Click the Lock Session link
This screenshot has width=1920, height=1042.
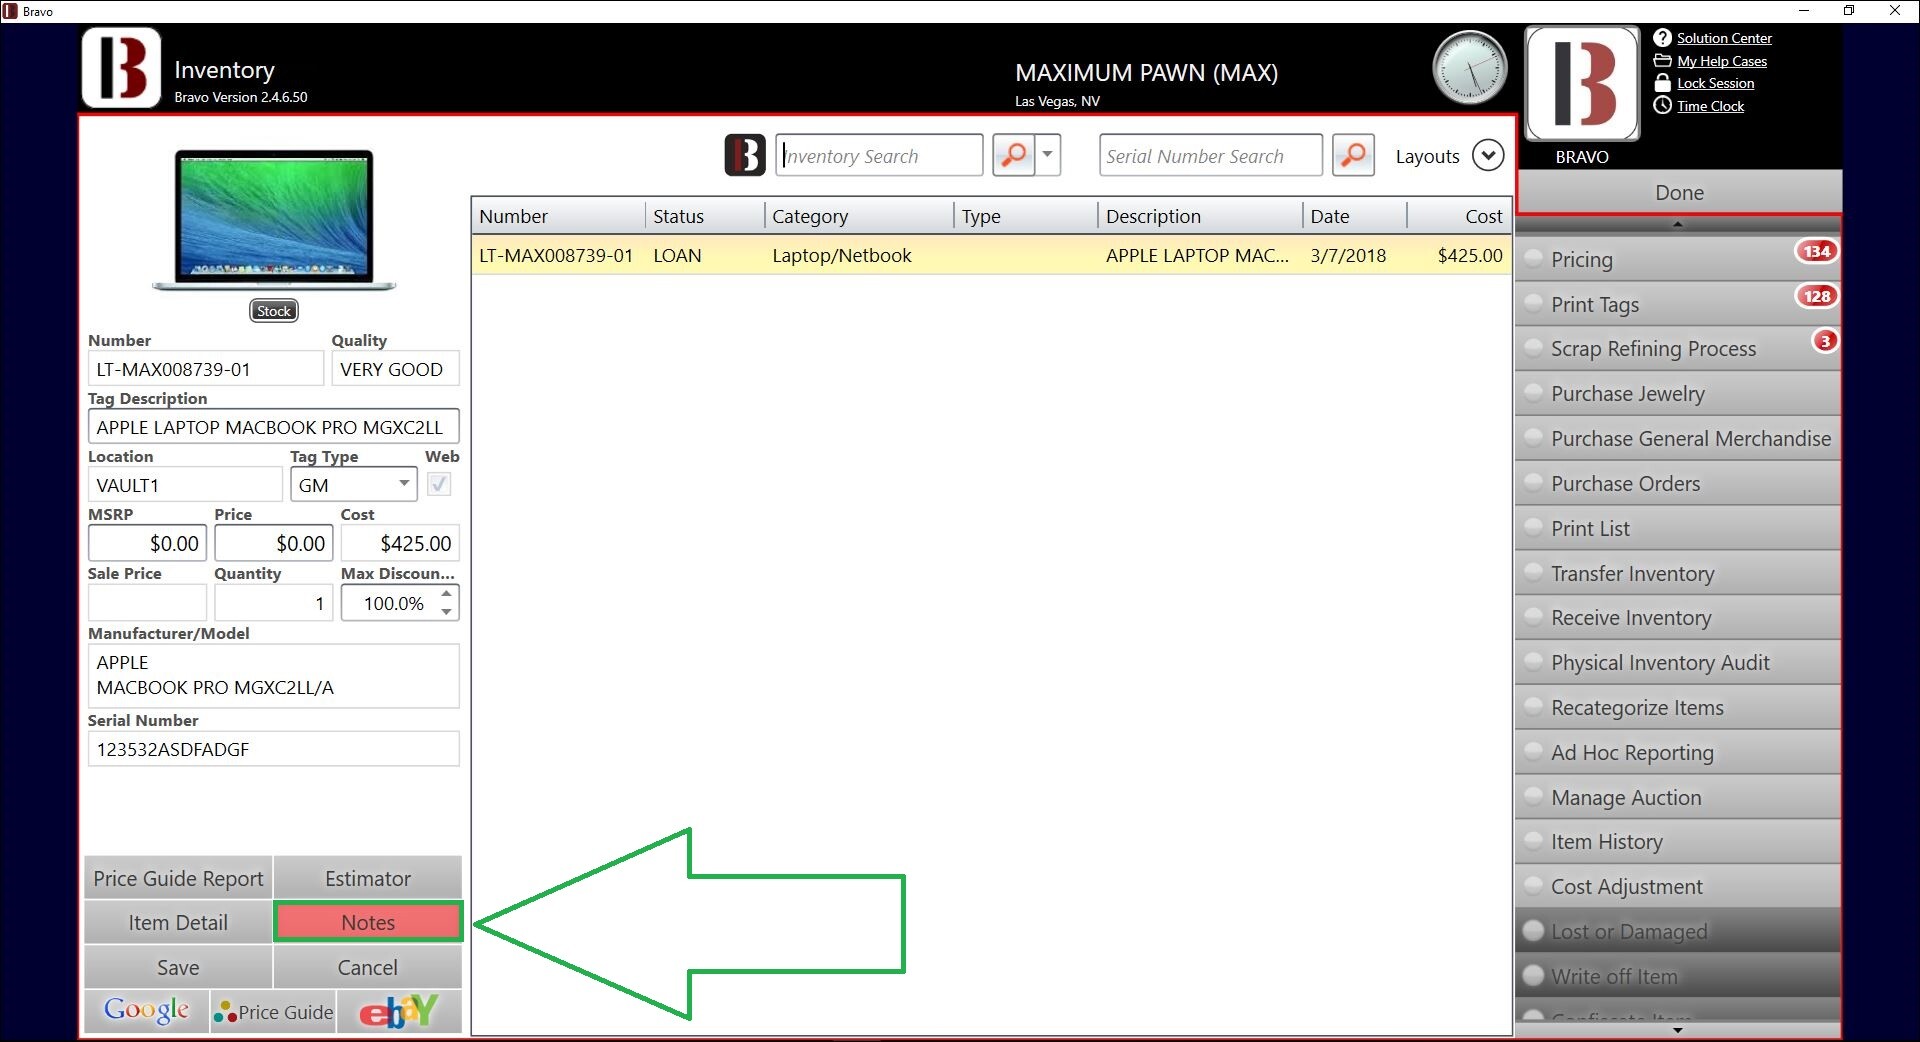click(x=1716, y=83)
